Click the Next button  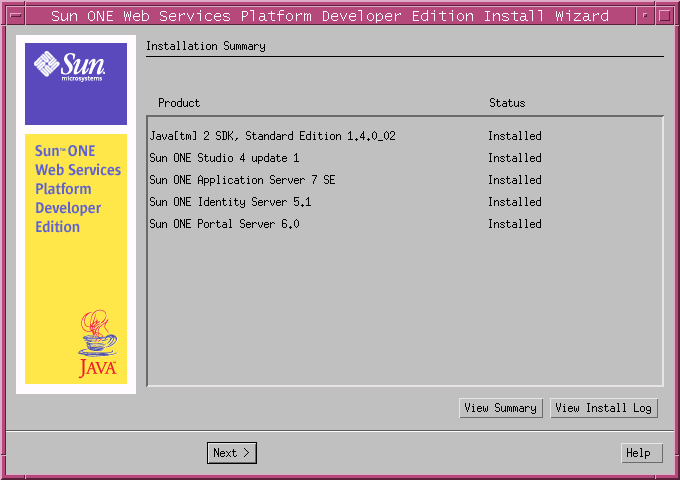(x=232, y=453)
